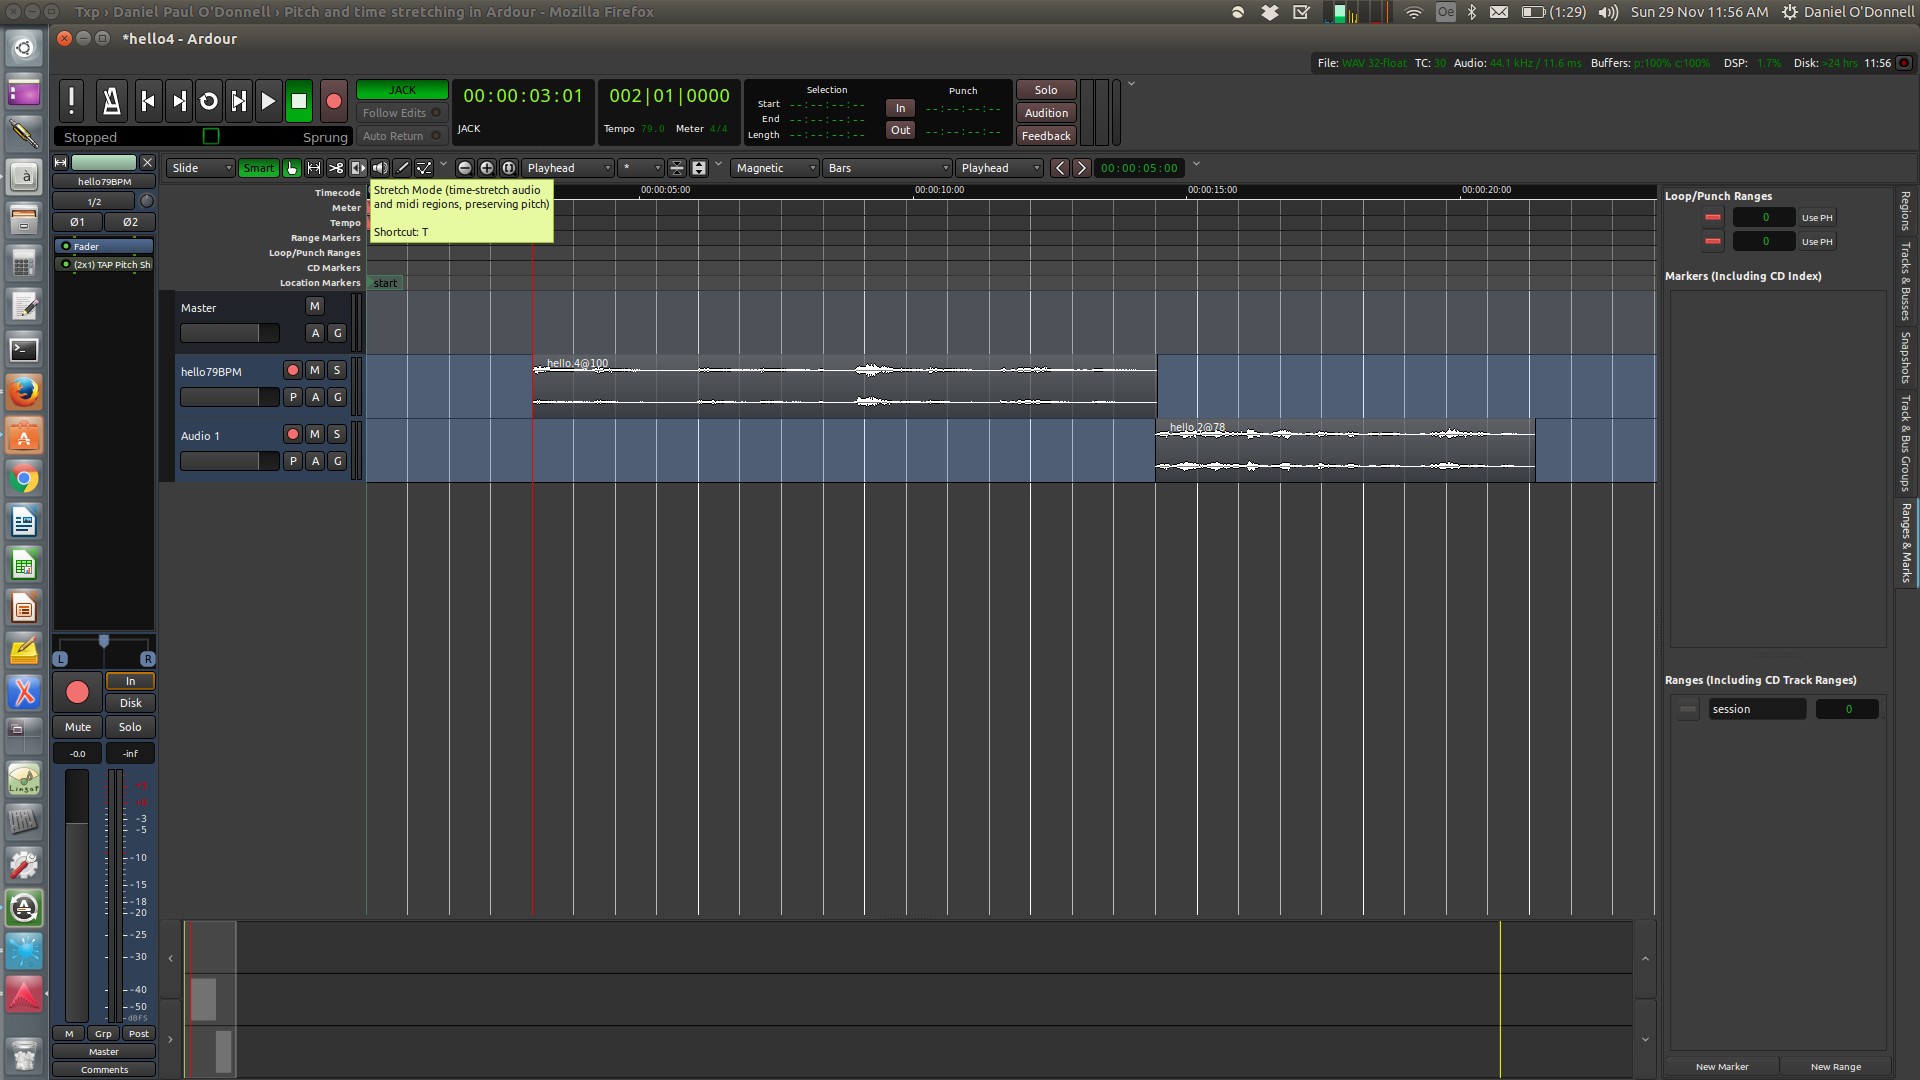The height and width of the screenshot is (1080, 1920).
Task: Open the Terminal from the Ubuntu dock
Action: tap(24, 349)
